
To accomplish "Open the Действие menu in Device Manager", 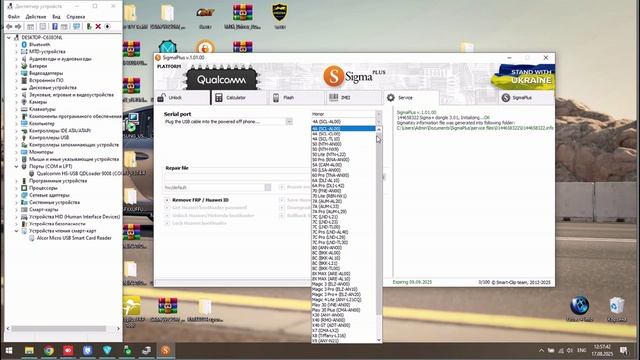I will pyautogui.click(x=36, y=17).
